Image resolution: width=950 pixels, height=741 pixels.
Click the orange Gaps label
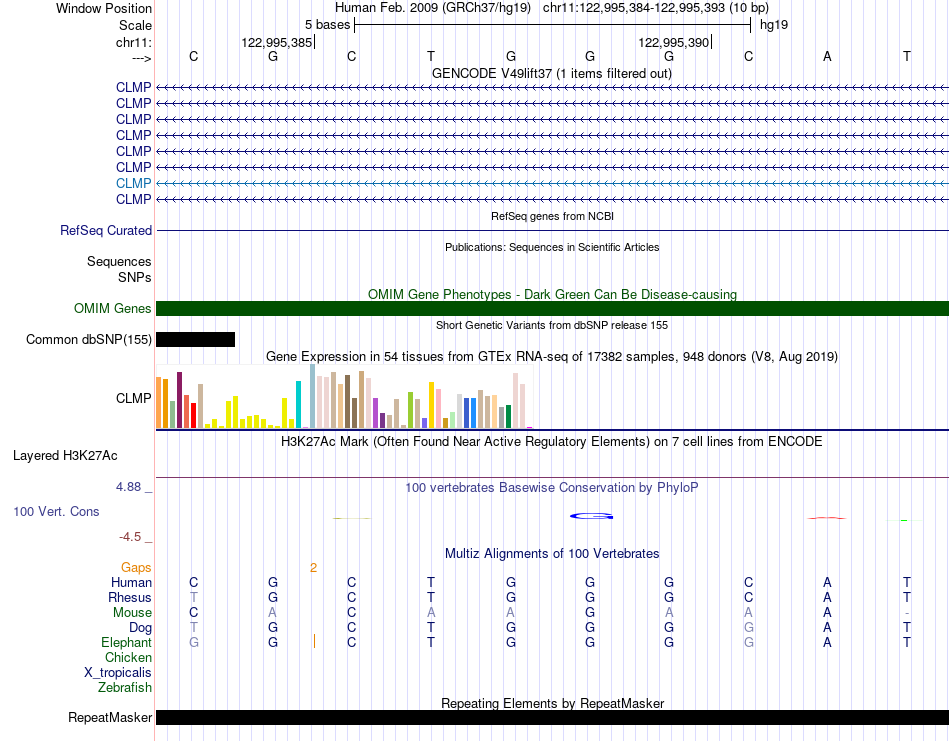click(x=136, y=567)
